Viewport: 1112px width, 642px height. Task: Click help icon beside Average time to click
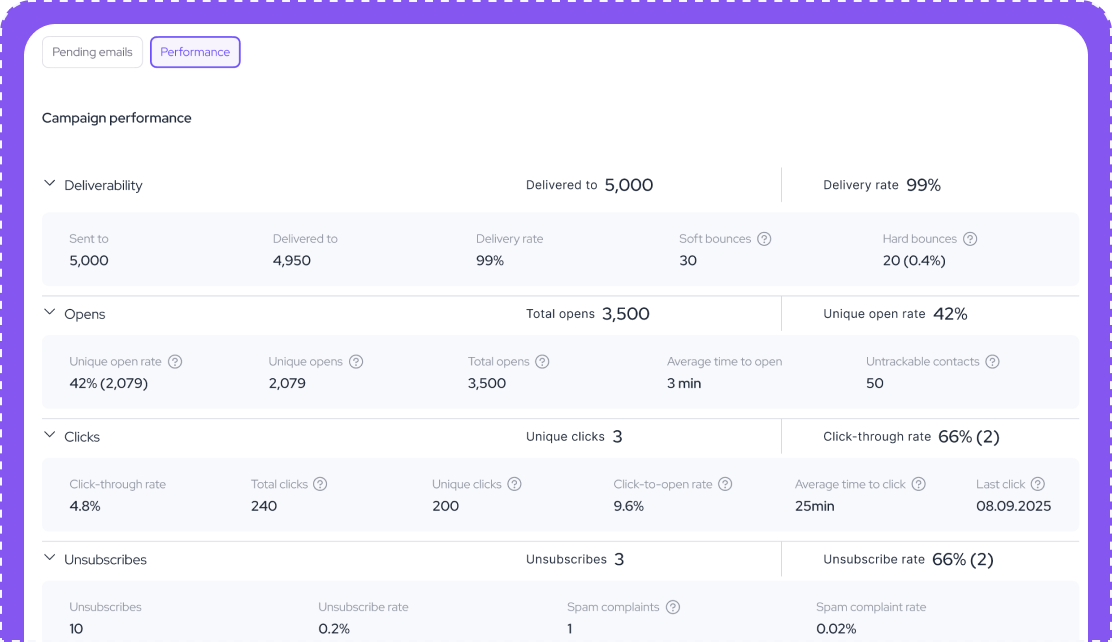(x=918, y=484)
